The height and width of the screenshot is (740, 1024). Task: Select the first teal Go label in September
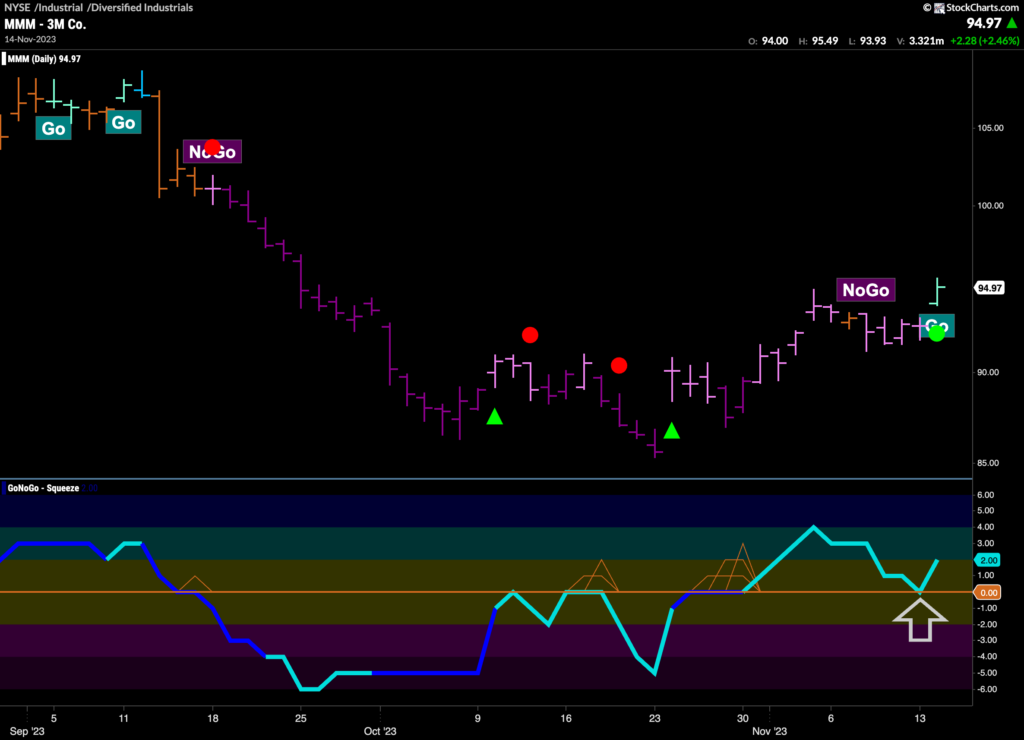53,128
